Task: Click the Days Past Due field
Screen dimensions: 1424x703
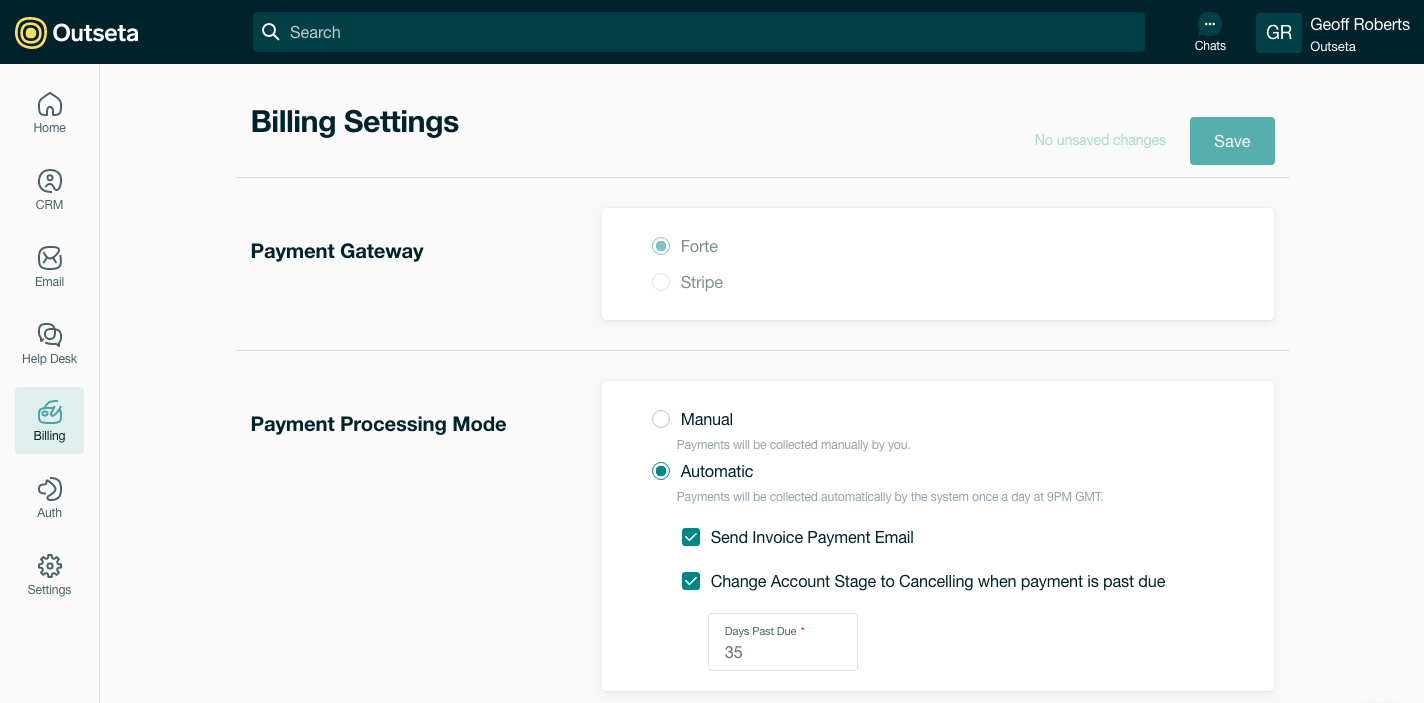Action: 782,652
